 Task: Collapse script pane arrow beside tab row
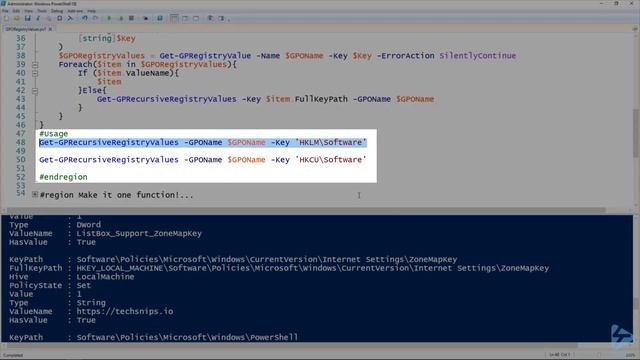[x=635, y=29]
